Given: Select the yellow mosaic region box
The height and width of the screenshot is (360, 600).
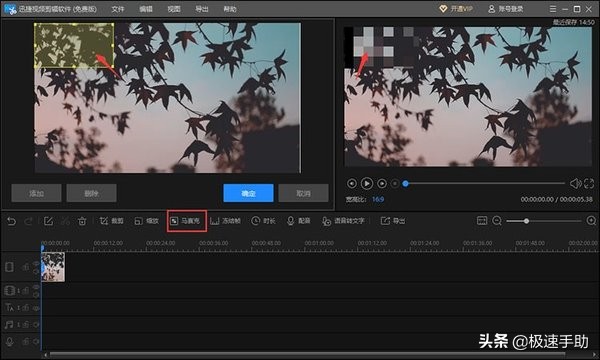Looking at the screenshot, I should (x=74, y=46).
